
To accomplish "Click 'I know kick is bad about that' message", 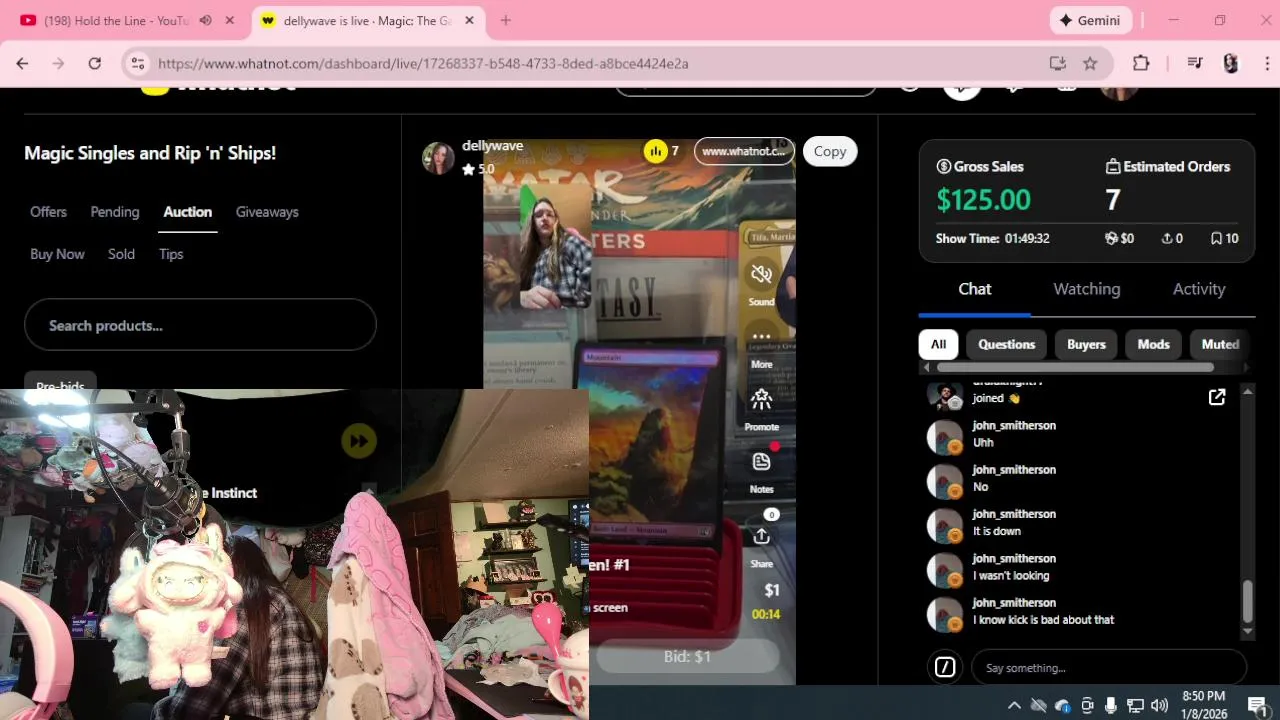I will click(x=1043, y=620).
